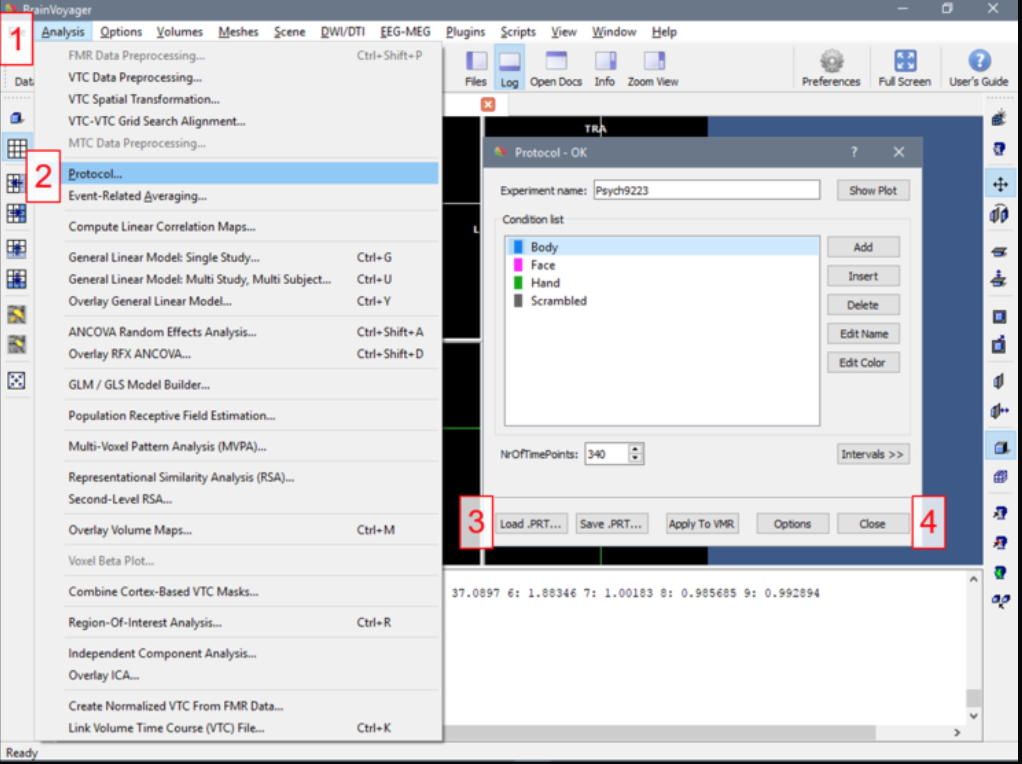Click the Protocol dialog help question mark
Viewport: 1022px width, 764px height.
[x=854, y=152]
